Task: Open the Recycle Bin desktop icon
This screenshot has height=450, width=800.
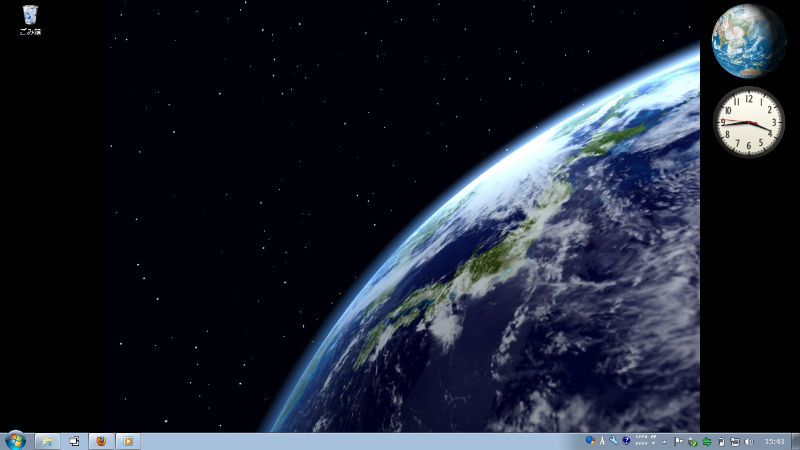Action: [30, 20]
